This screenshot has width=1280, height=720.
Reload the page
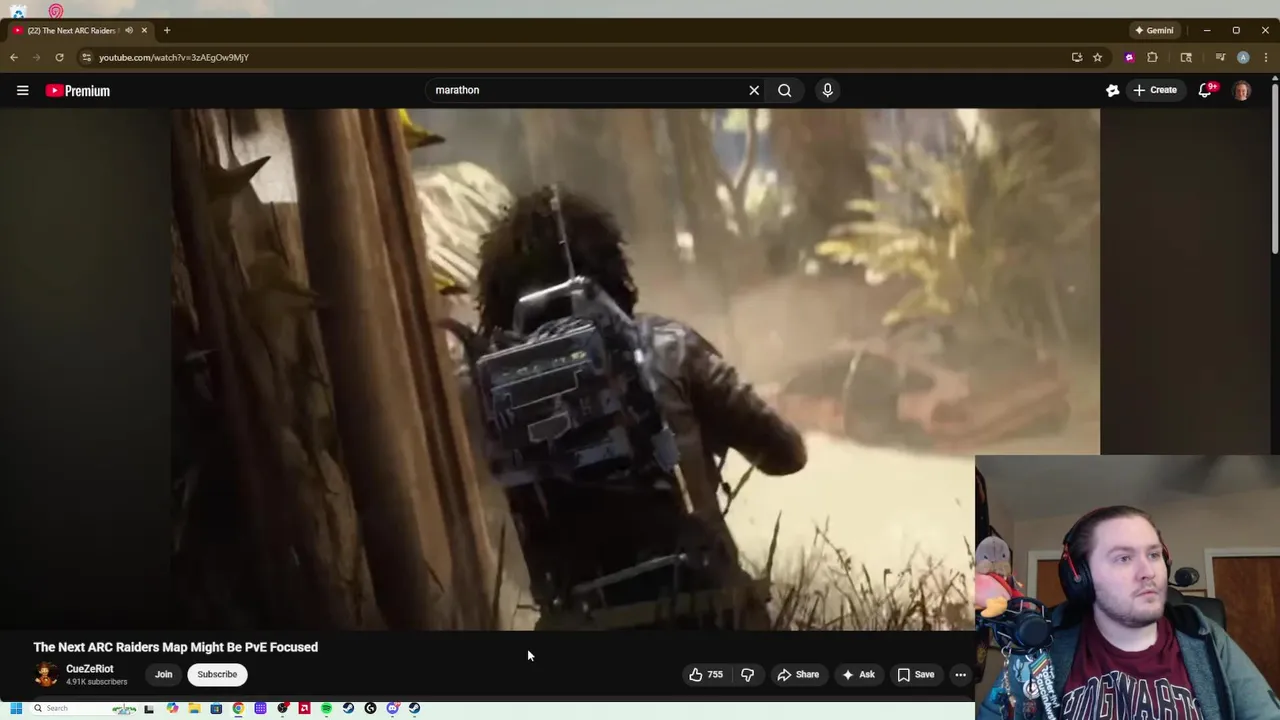click(x=59, y=57)
